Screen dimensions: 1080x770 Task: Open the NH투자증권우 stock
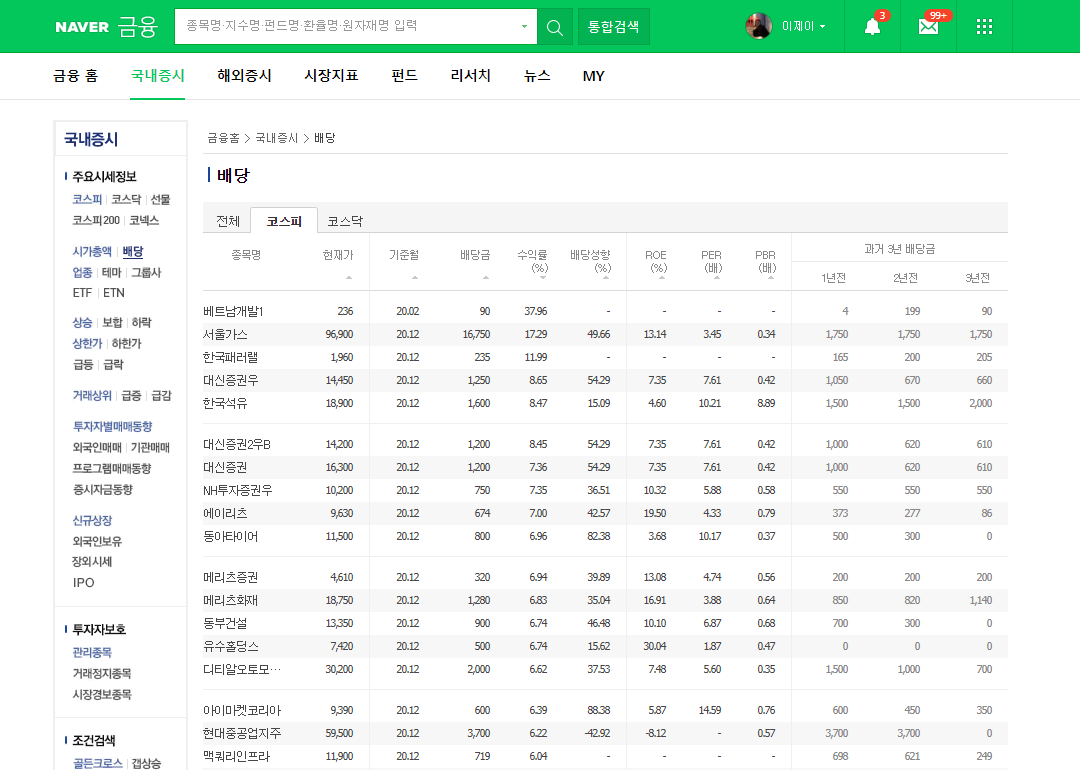[x=238, y=490]
